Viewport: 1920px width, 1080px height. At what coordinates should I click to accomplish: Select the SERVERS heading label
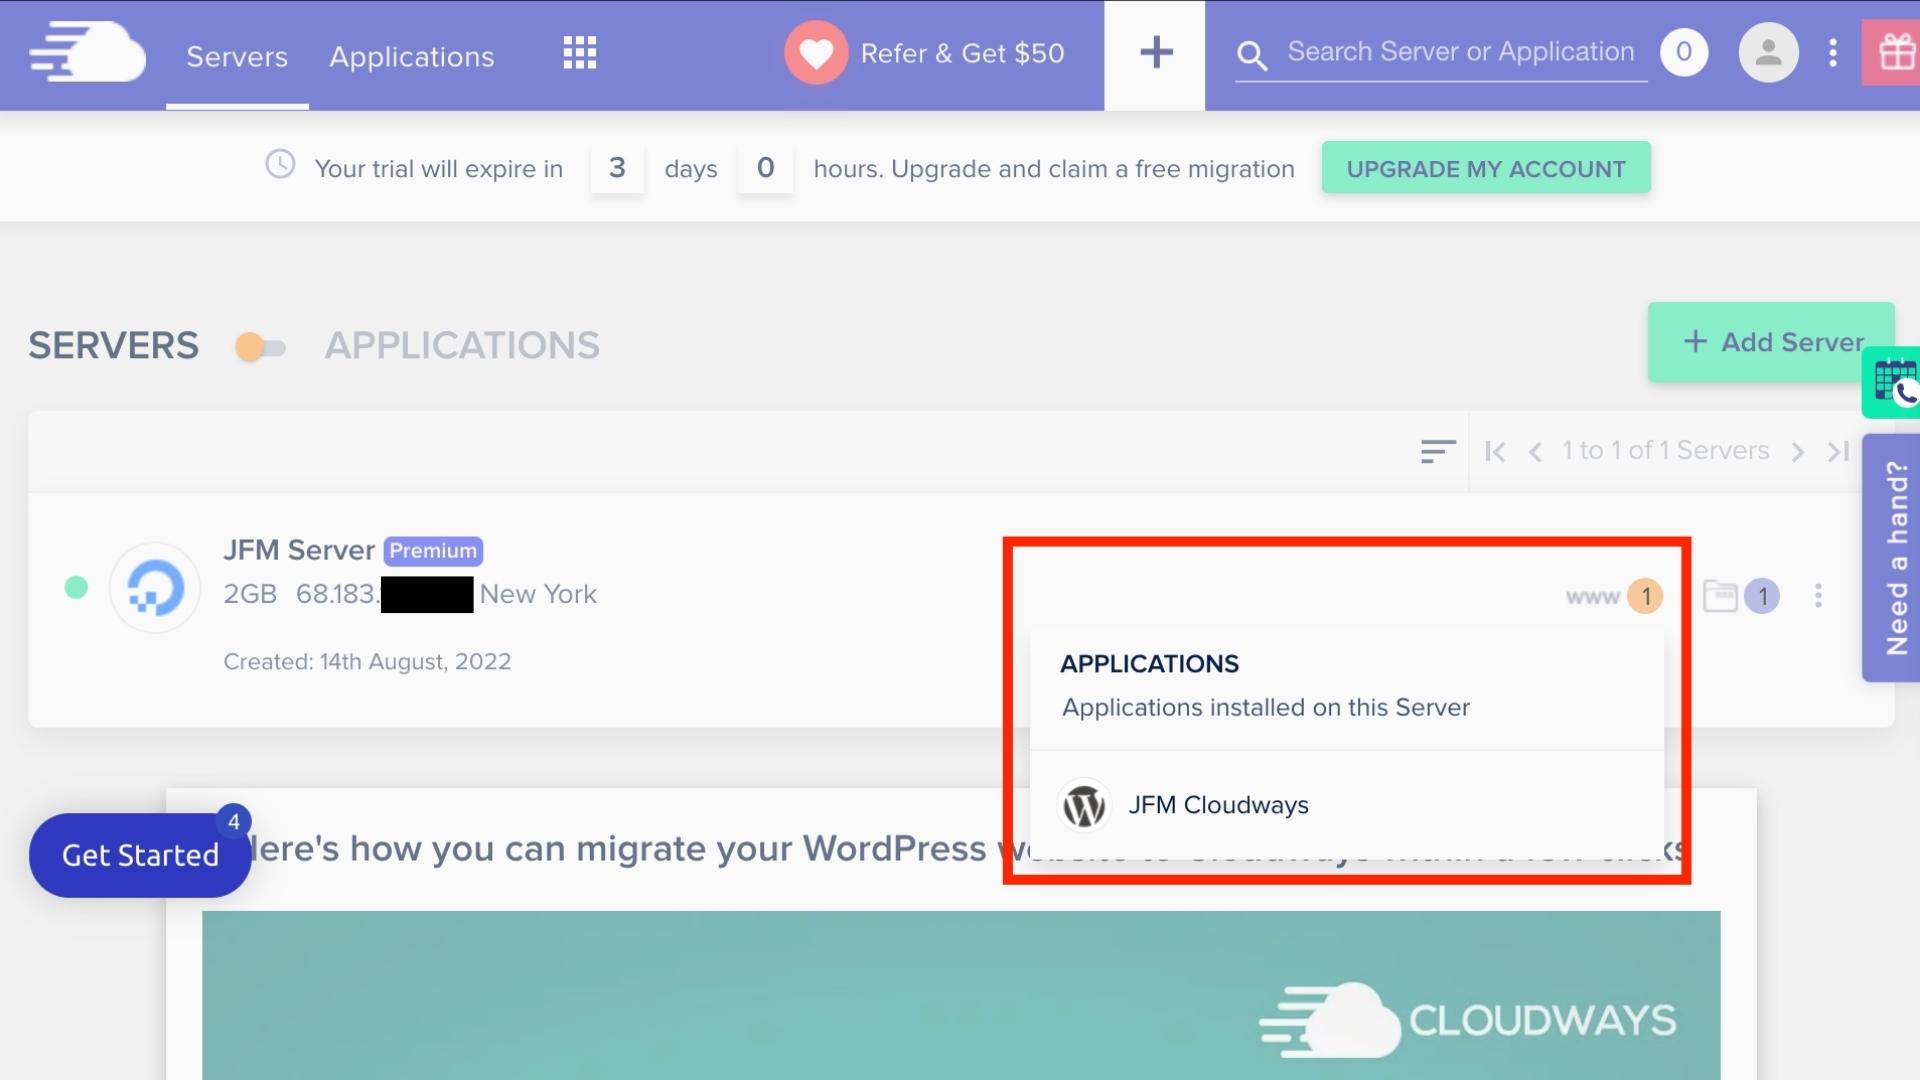114,346
